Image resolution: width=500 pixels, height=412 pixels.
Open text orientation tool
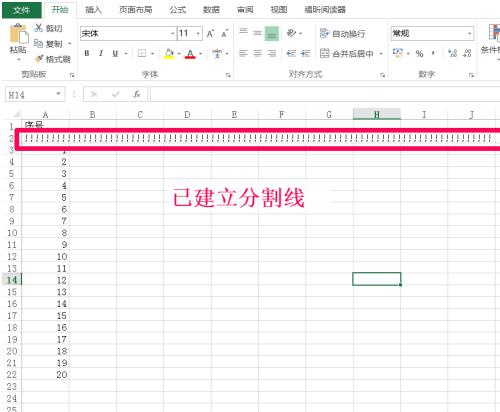click(x=292, y=33)
